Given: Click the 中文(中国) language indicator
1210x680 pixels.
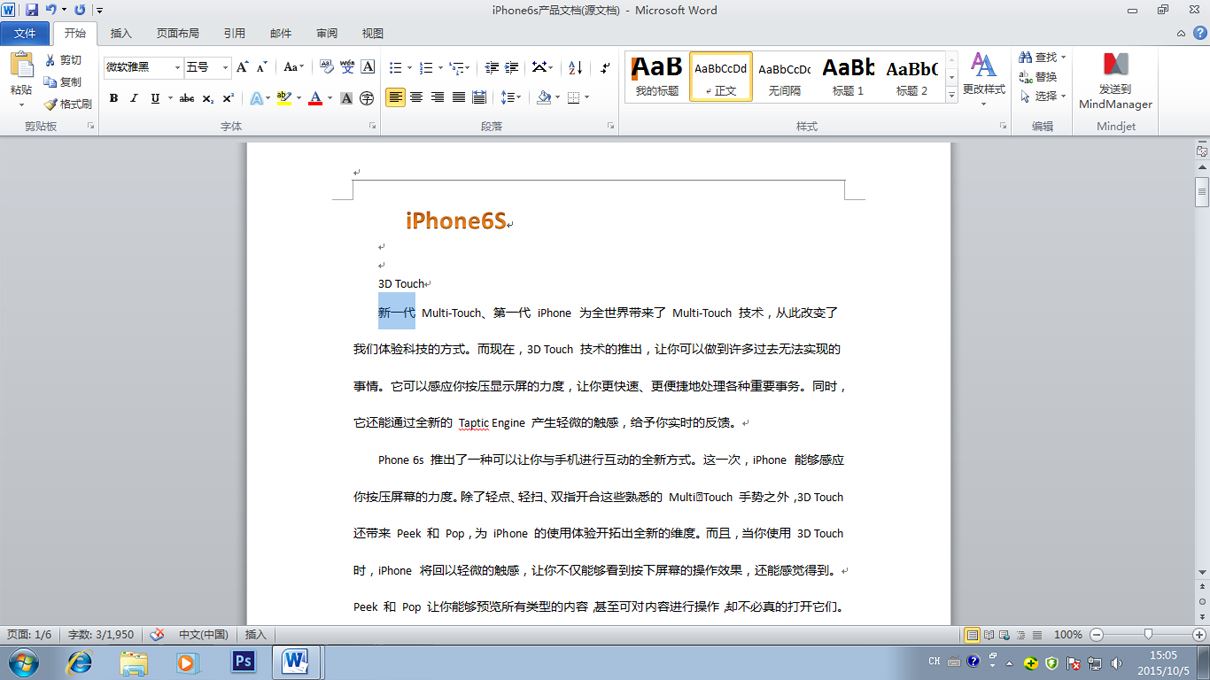Looking at the screenshot, I should 203,635.
